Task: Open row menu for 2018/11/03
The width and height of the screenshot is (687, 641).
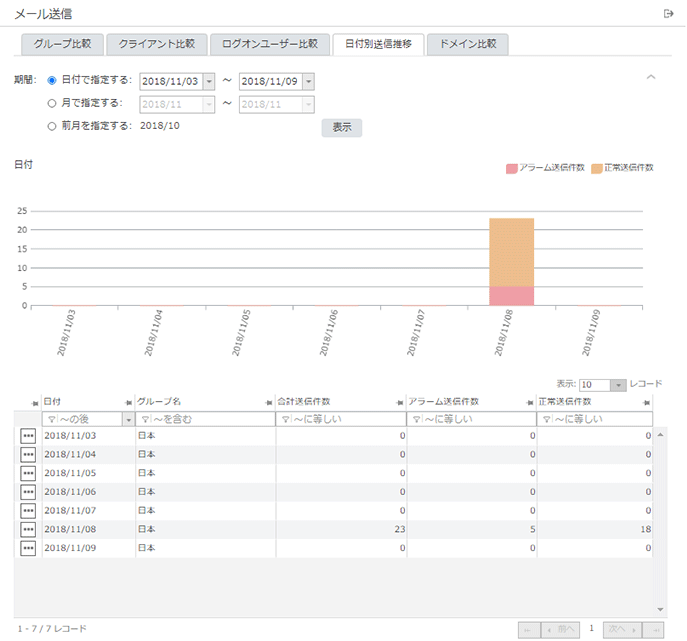Action: [x=28, y=436]
